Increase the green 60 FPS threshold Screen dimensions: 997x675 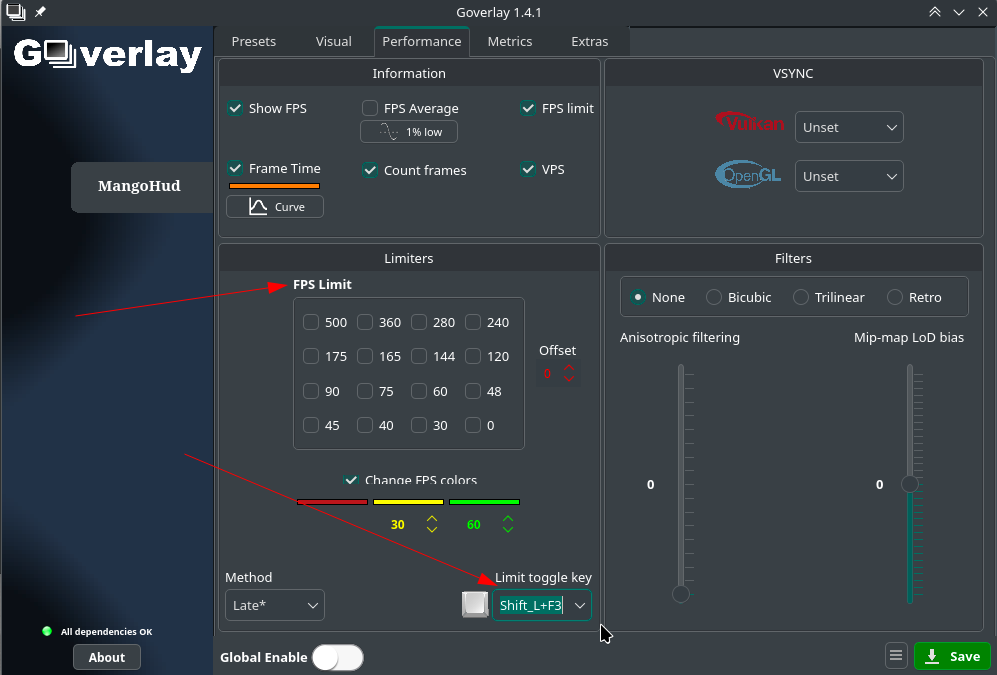point(507,519)
